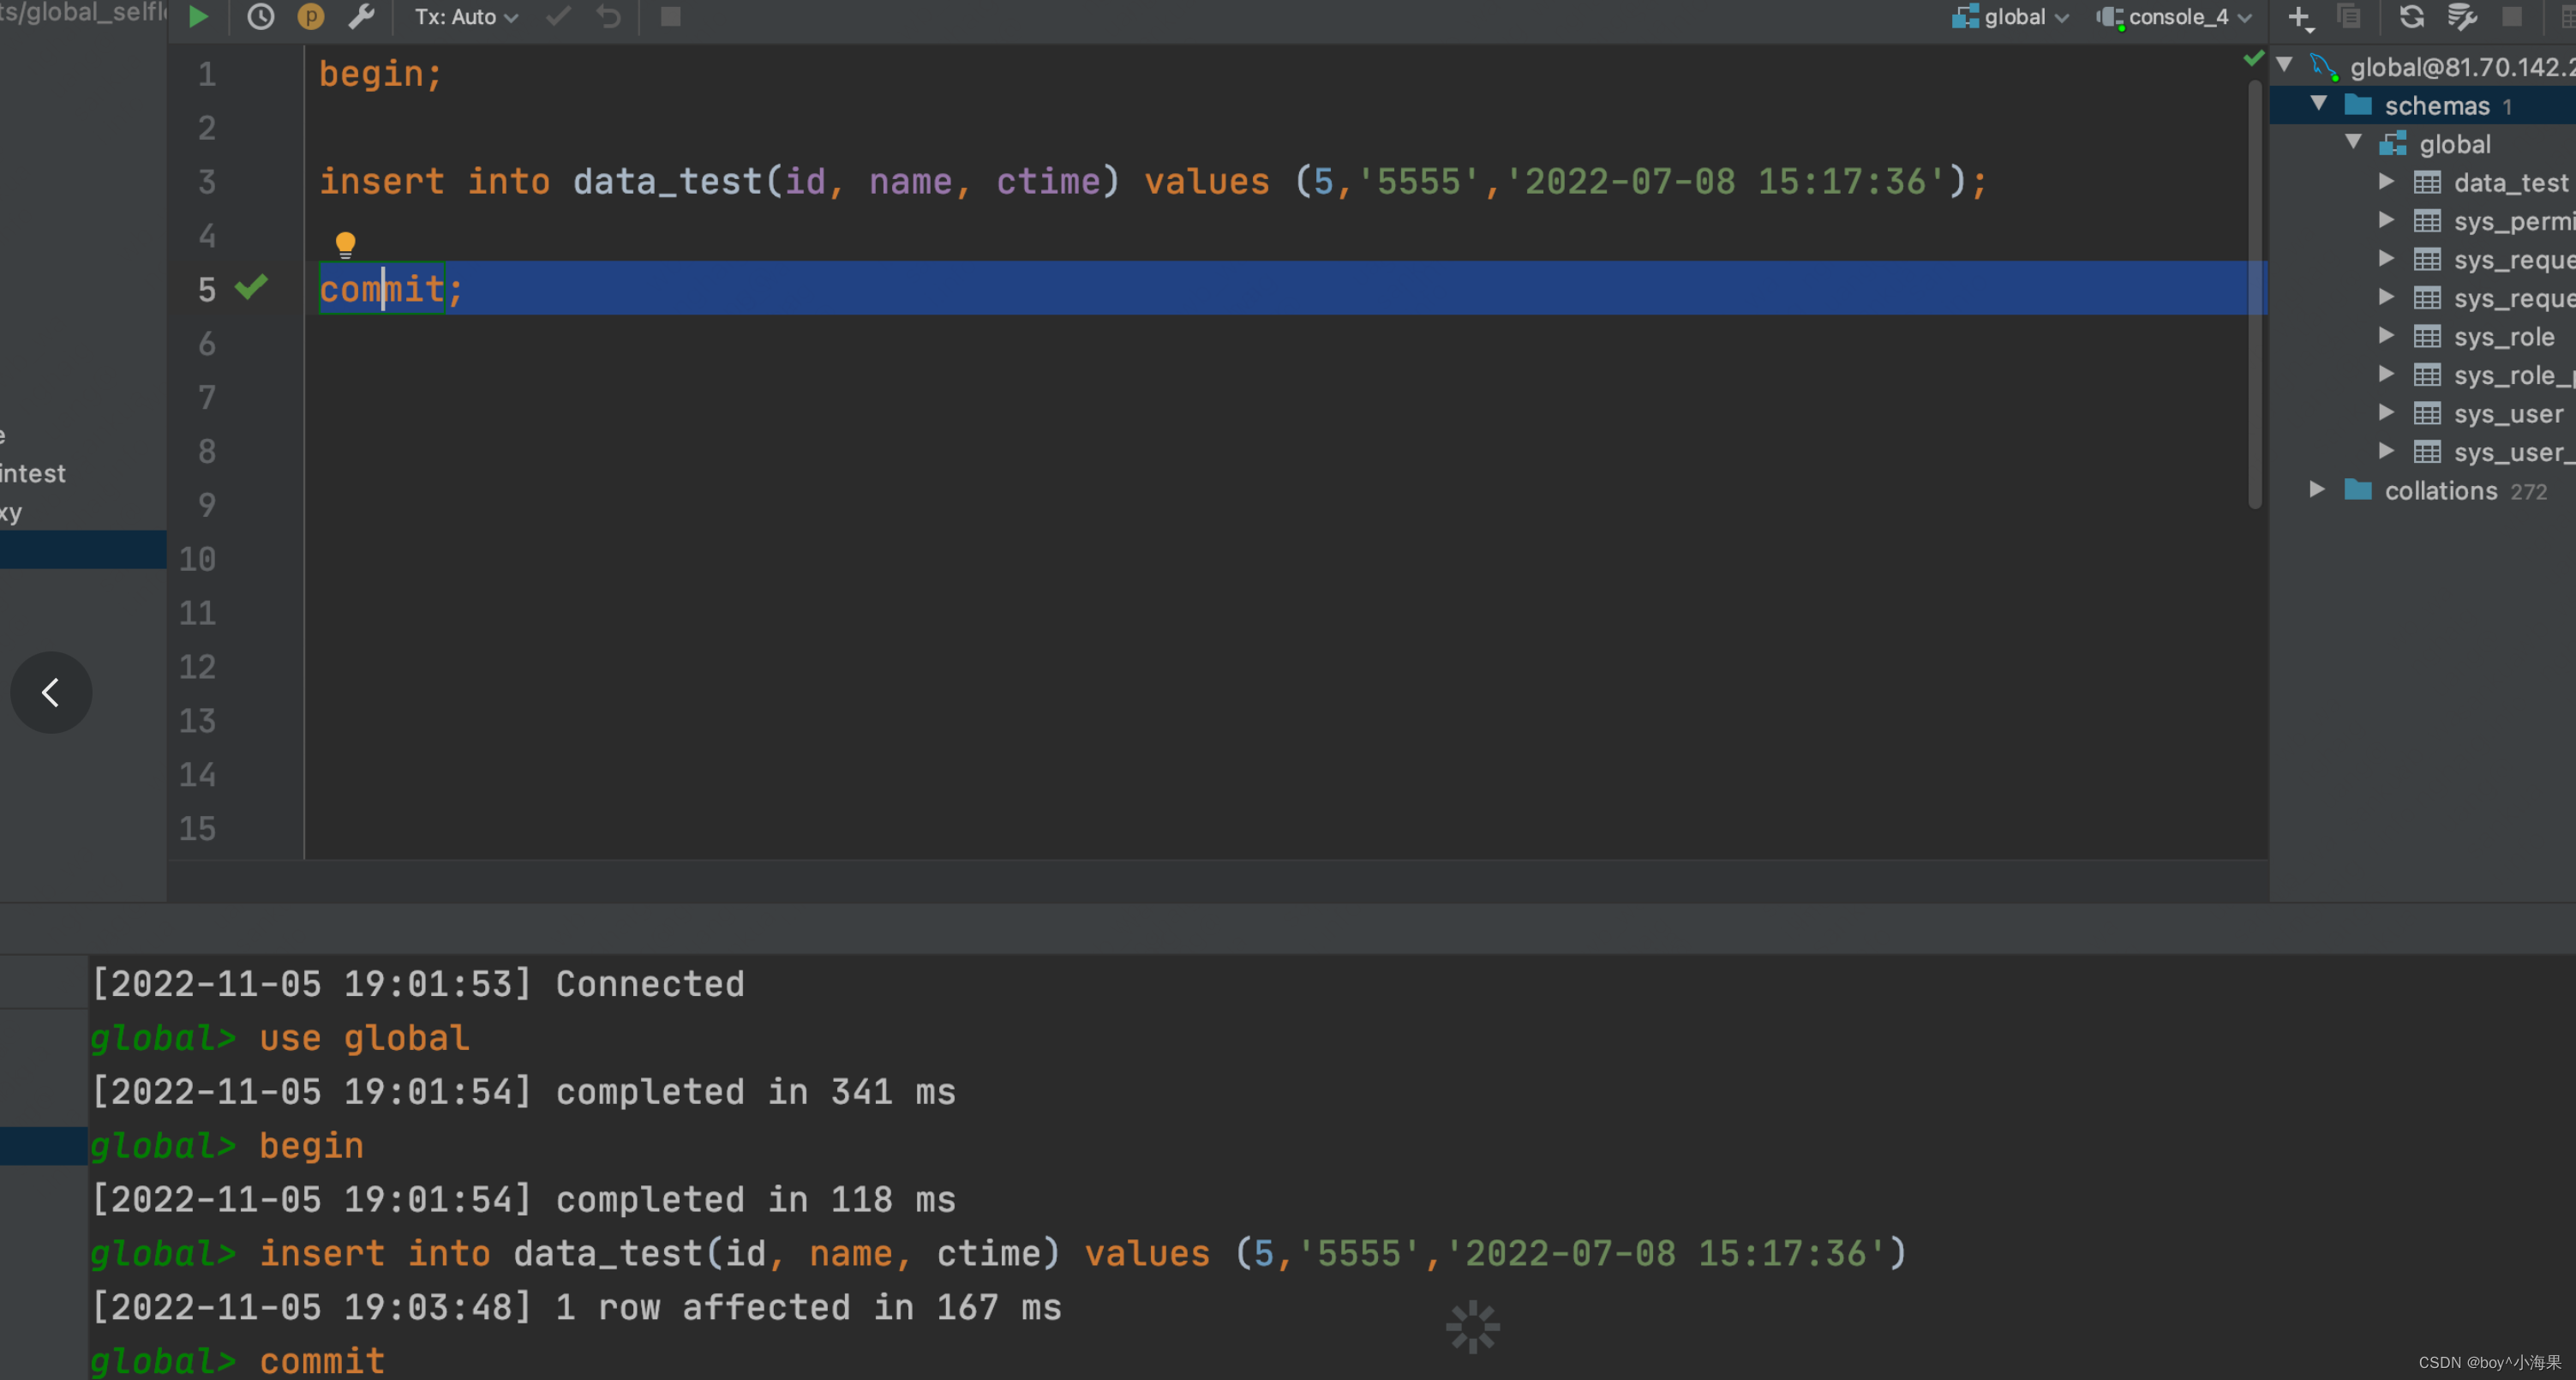Click the stop execution square in editor toolbar
Image resolution: width=2576 pixels, height=1380 pixels.
(x=670, y=17)
